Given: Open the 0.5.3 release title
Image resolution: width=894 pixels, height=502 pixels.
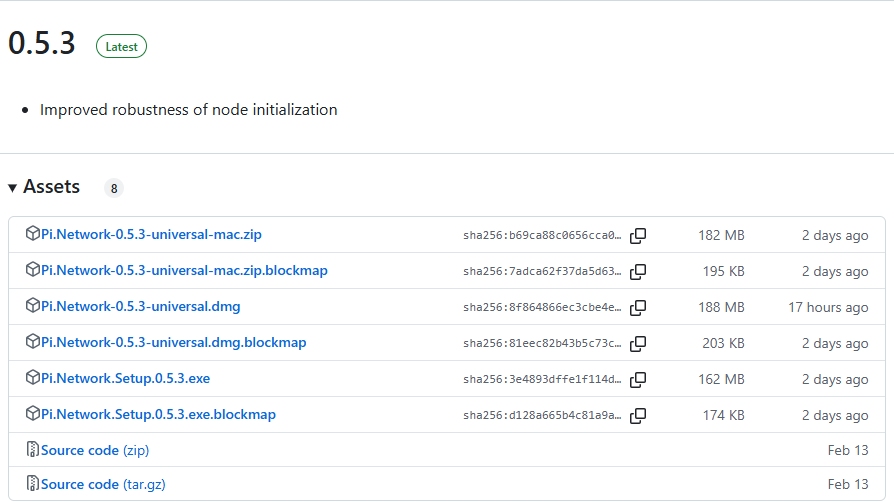Looking at the screenshot, I should click(x=42, y=44).
